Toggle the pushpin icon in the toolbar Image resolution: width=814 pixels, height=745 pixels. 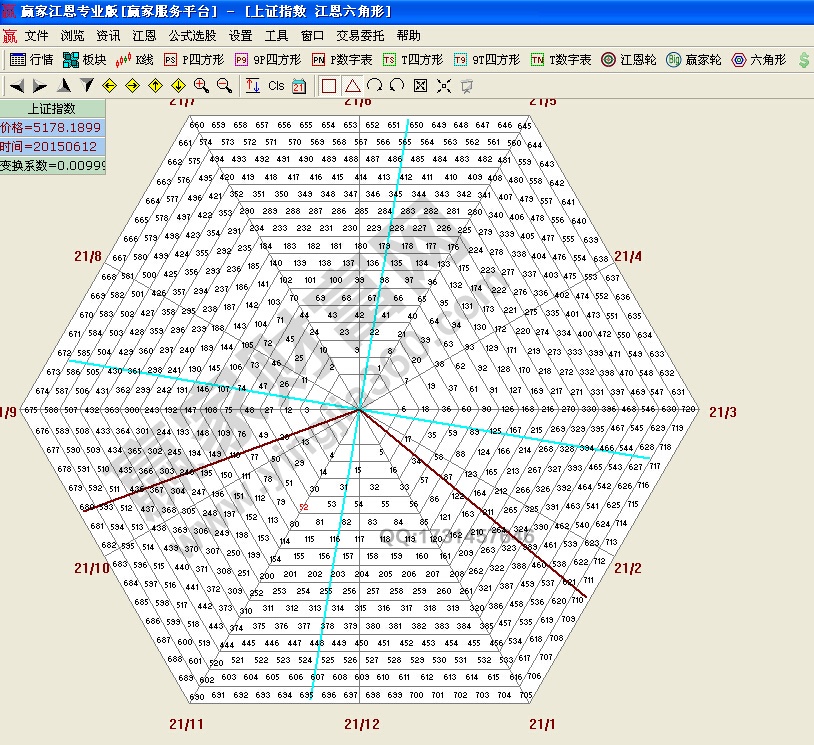[x=466, y=86]
